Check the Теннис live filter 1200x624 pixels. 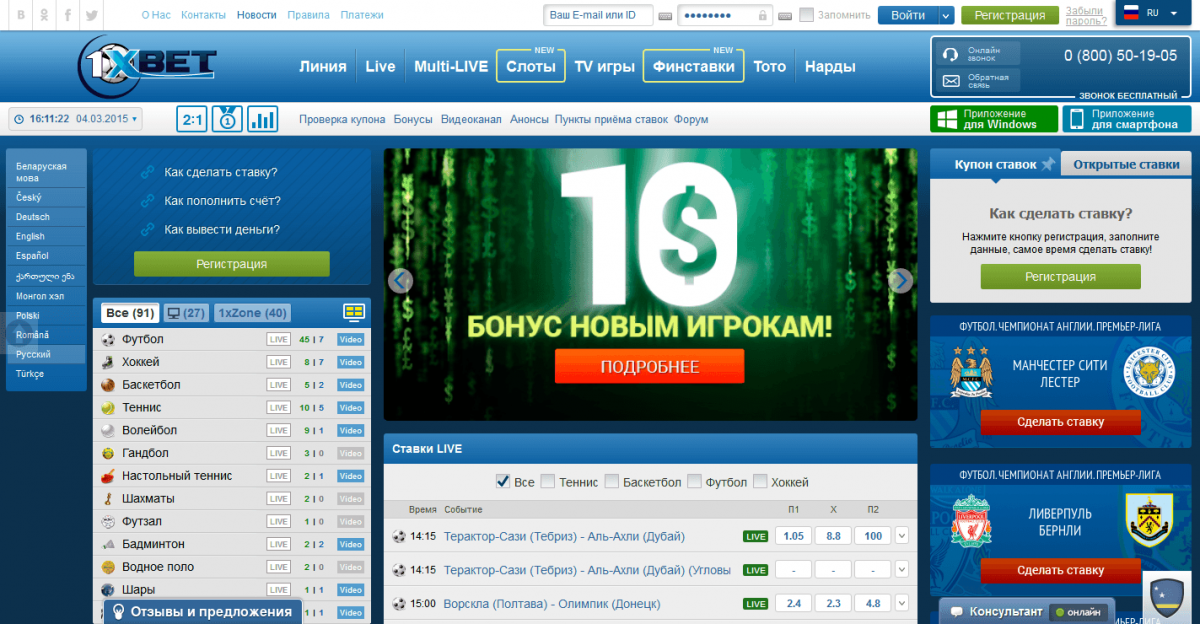point(547,481)
